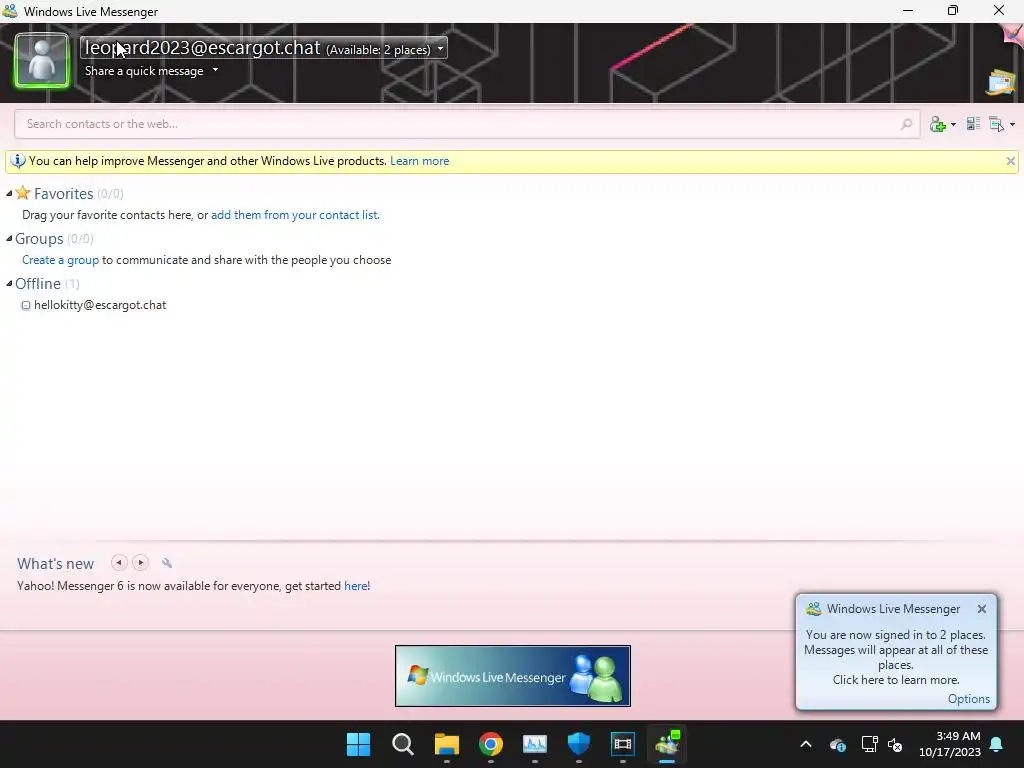This screenshot has height=768, width=1024.
Task: Click Options in the notification popup
Action: [968, 699]
